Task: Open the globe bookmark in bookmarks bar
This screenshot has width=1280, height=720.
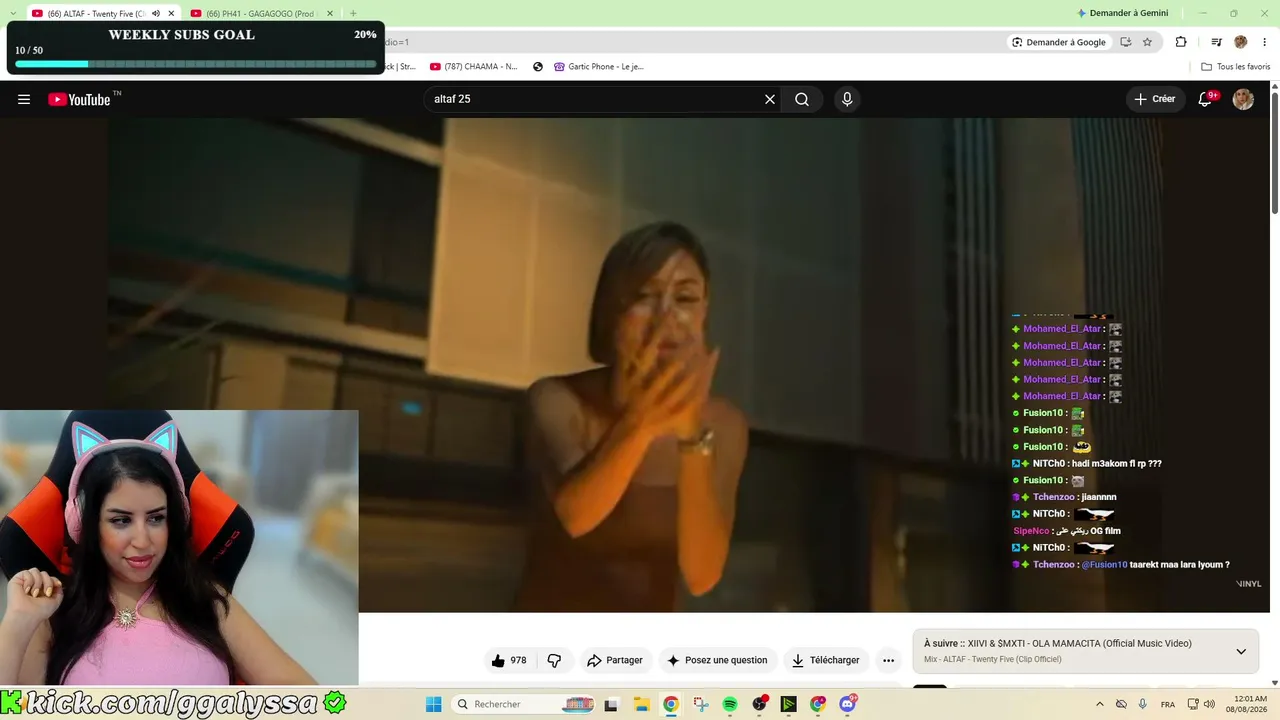Action: click(x=538, y=67)
